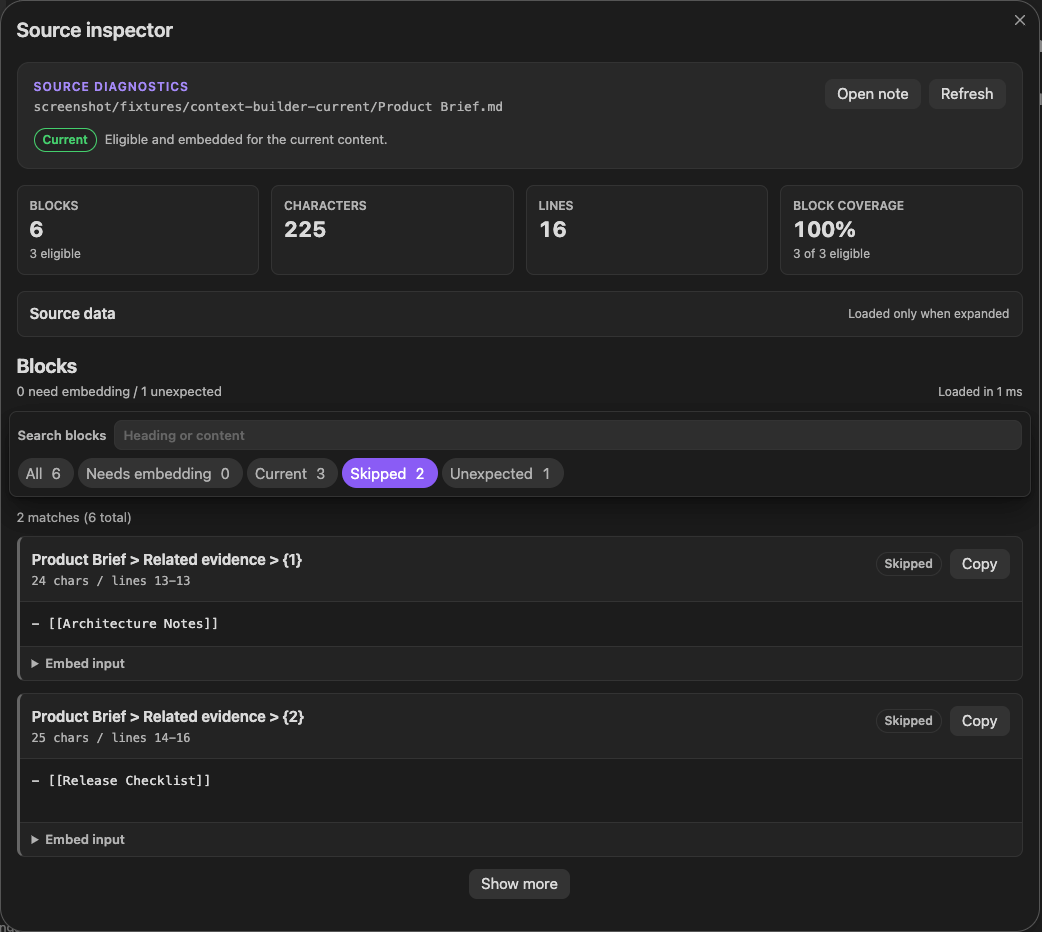Click "0 need embedding / 1 unexpected" summary
This screenshot has height=932, width=1042.
tap(119, 392)
